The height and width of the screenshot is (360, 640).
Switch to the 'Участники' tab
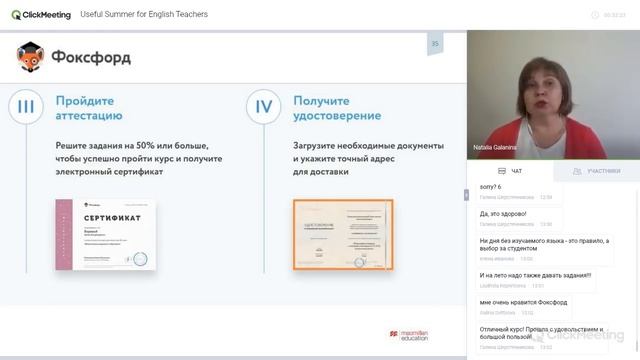pyautogui.click(x=597, y=171)
